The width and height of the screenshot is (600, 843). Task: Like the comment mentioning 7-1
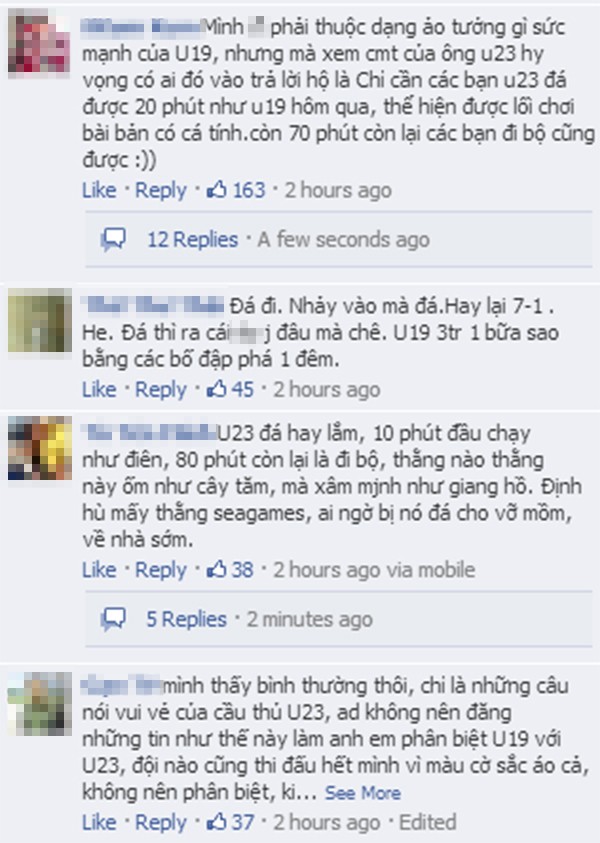[x=99, y=389]
